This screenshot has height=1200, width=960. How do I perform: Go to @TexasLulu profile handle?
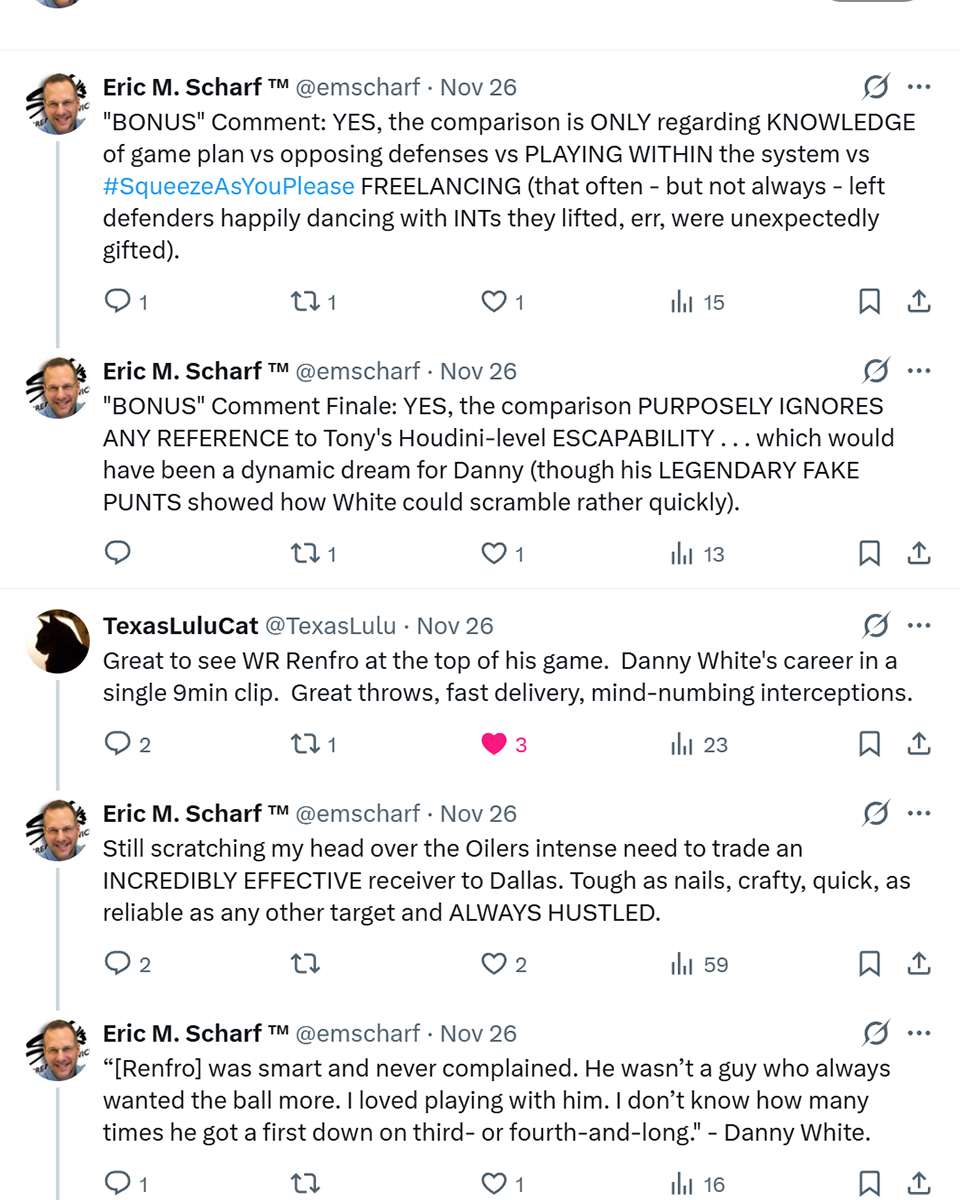(x=330, y=626)
